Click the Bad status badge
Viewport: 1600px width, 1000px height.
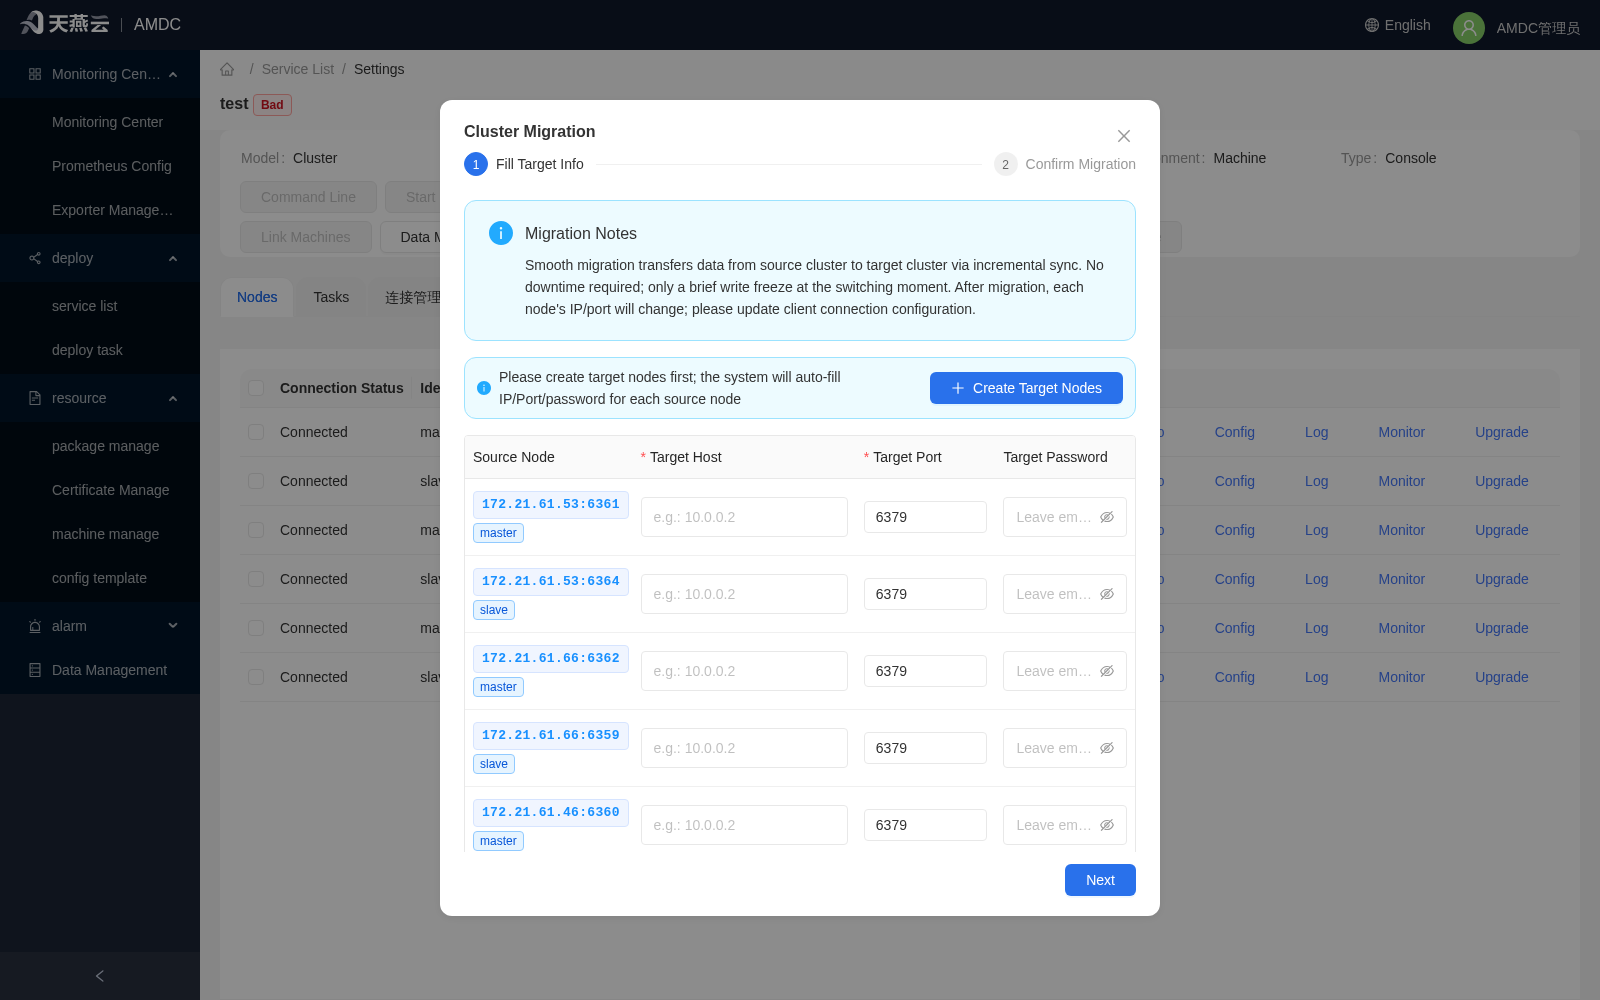[x=272, y=105]
